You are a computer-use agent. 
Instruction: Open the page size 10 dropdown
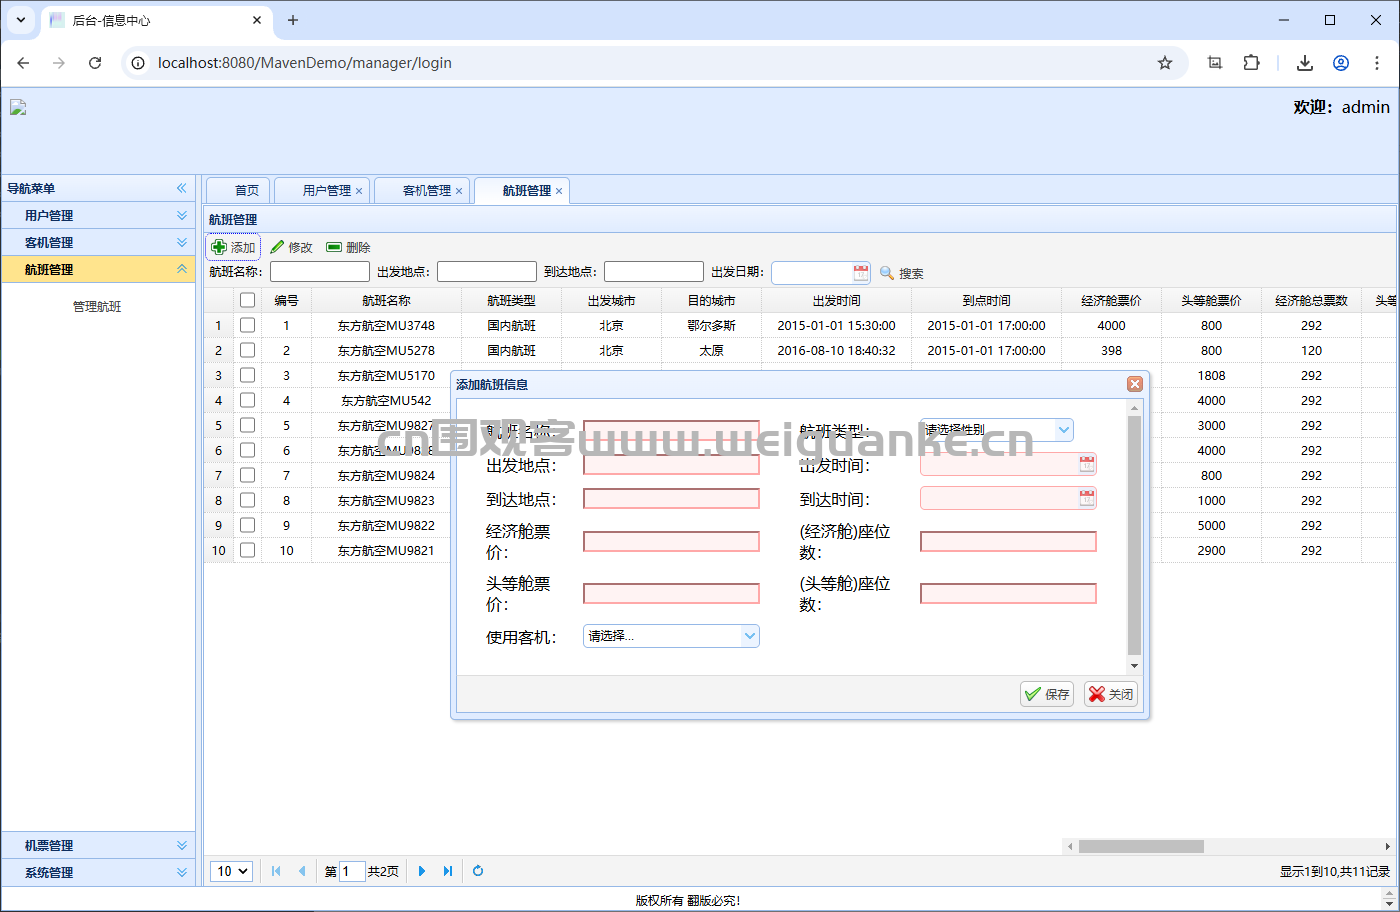pyautogui.click(x=231, y=871)
